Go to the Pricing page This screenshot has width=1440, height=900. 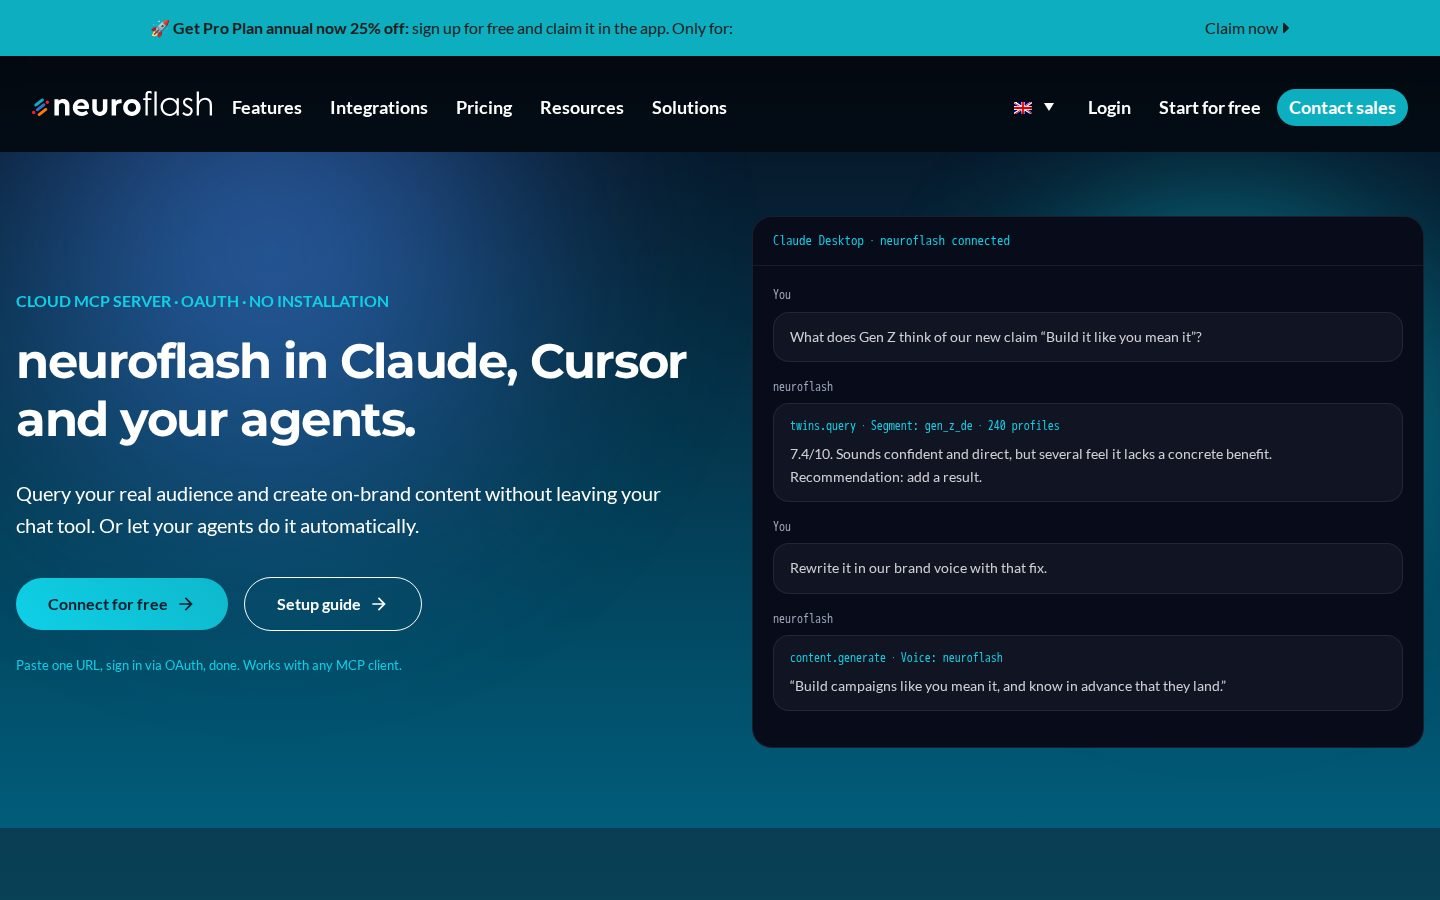point(484,107)
